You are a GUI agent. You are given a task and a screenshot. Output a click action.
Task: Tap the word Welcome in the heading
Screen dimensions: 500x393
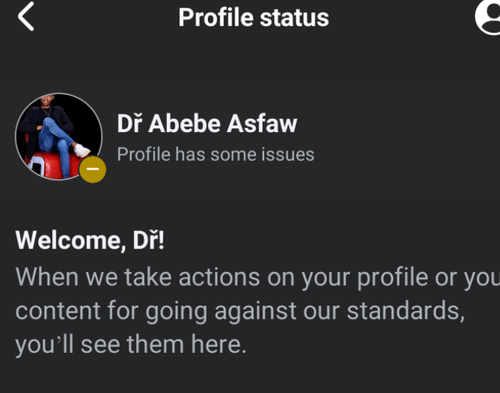click(70, 240)
